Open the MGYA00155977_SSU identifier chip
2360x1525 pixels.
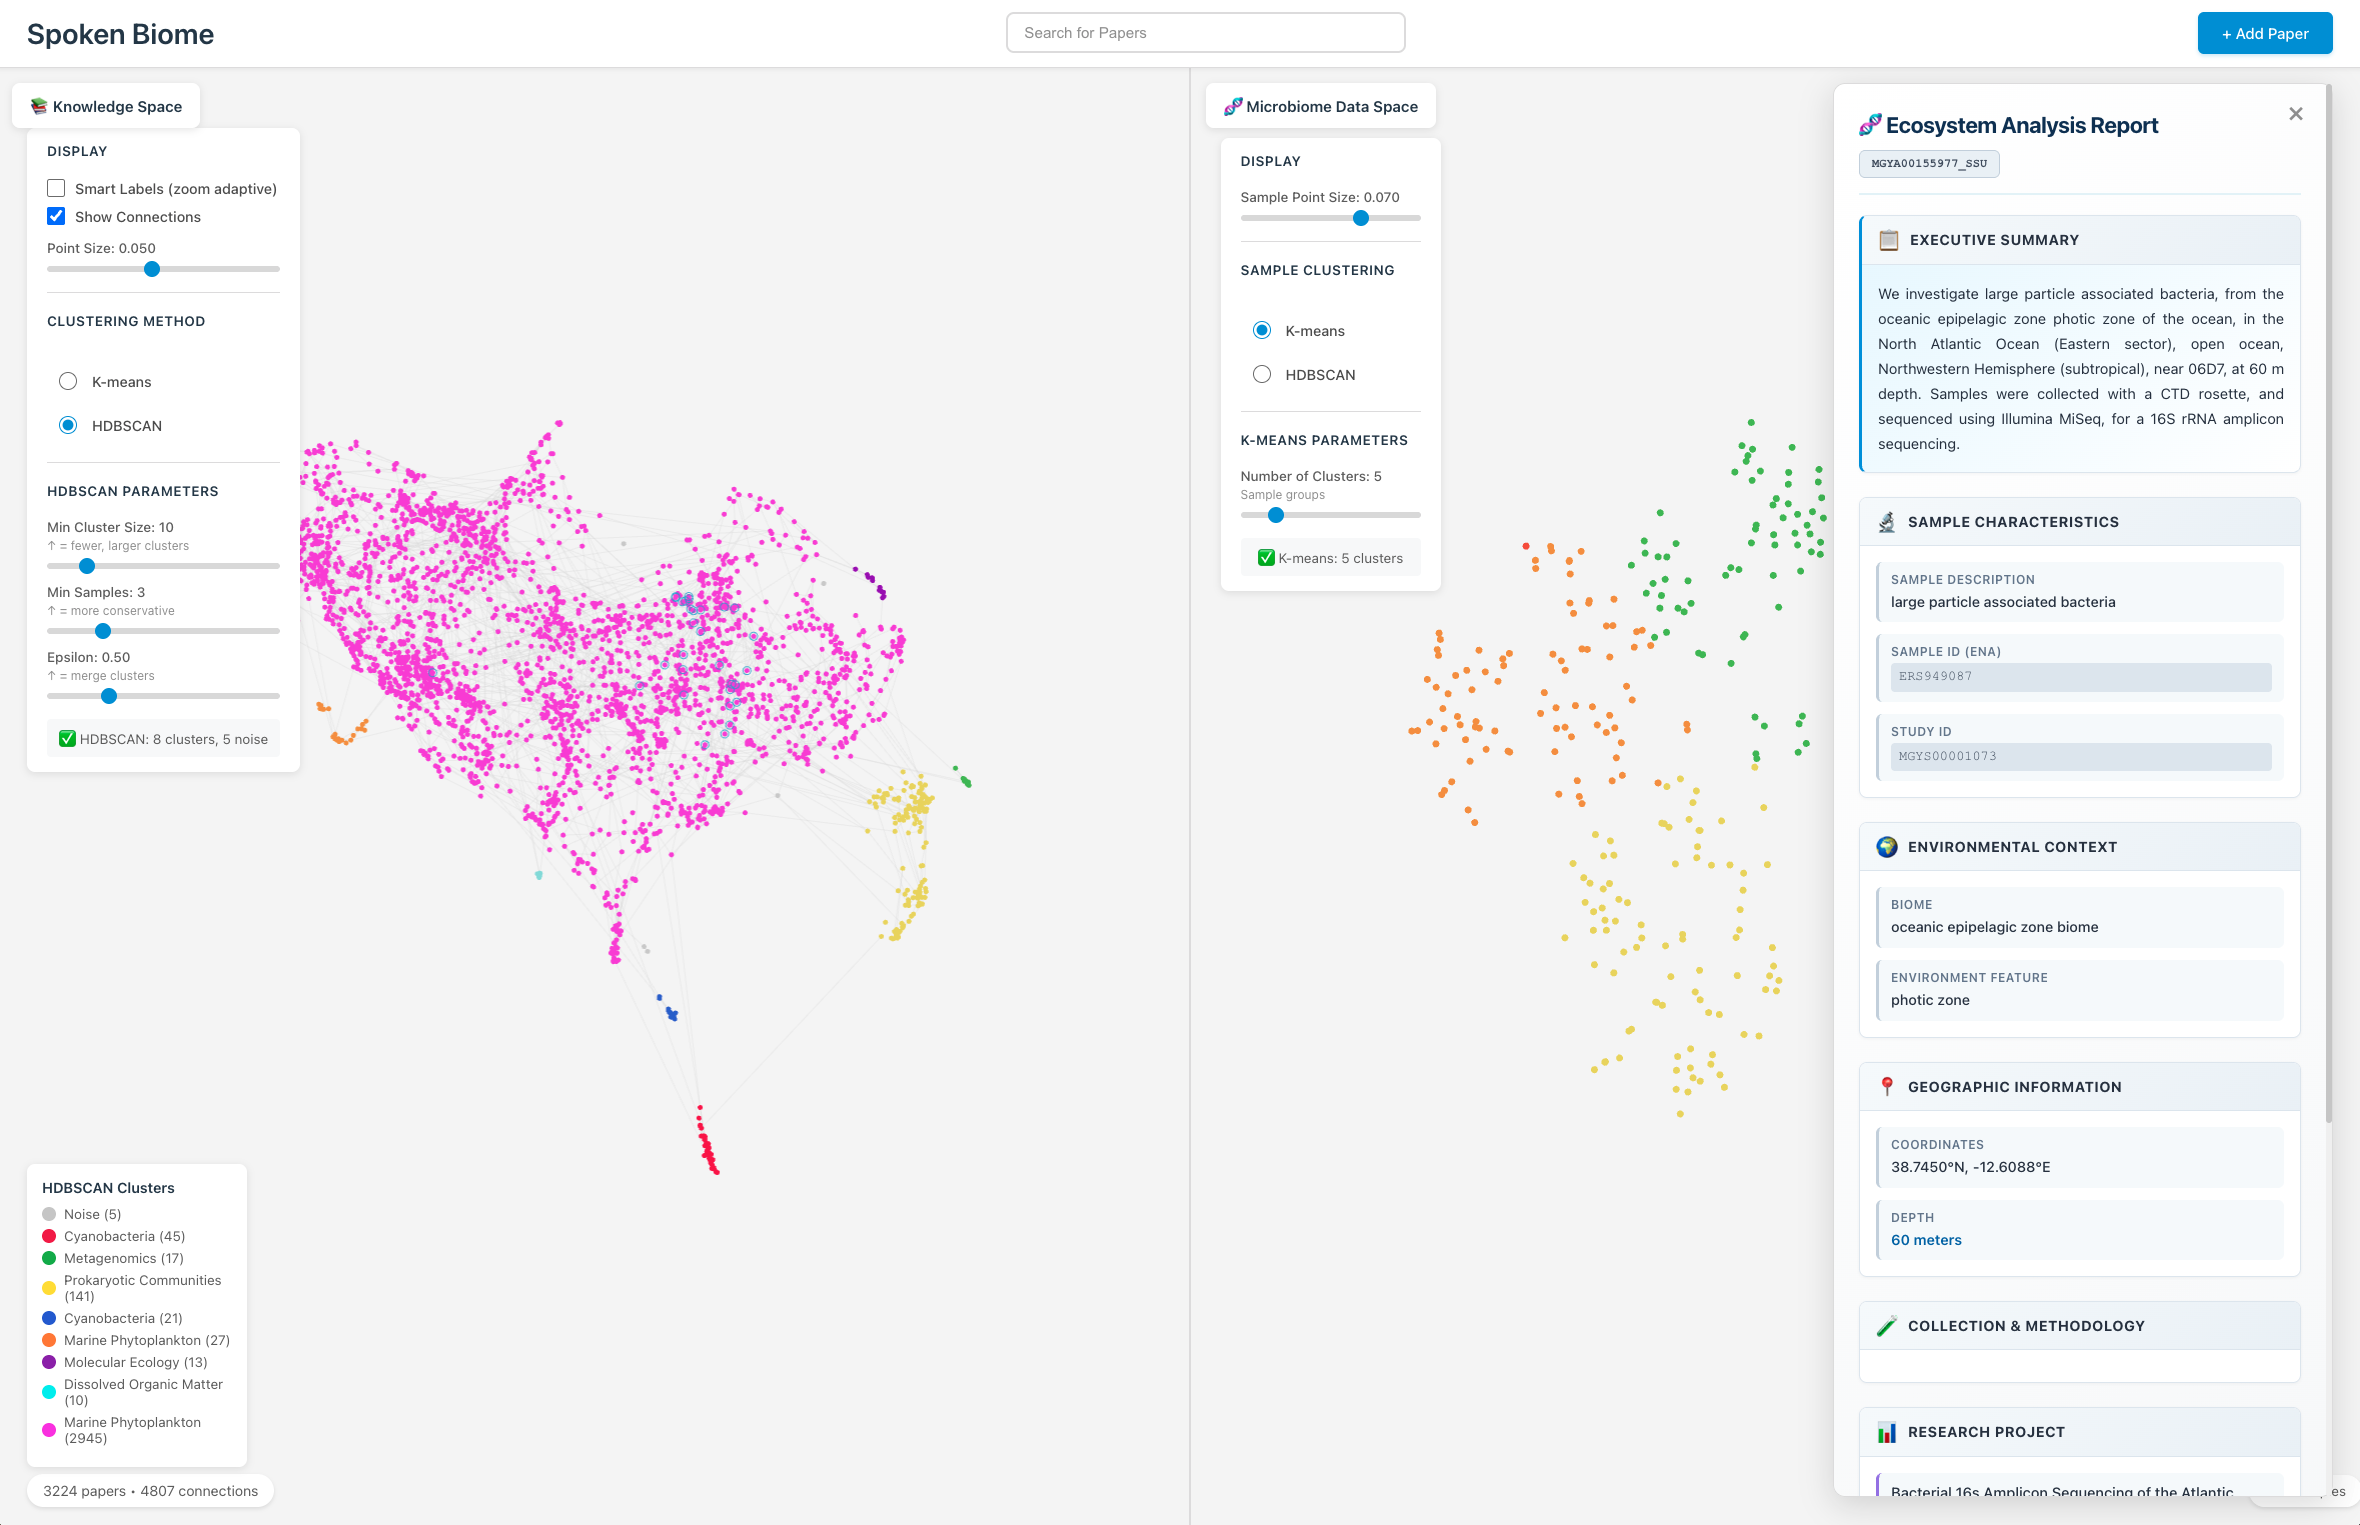1929,163
